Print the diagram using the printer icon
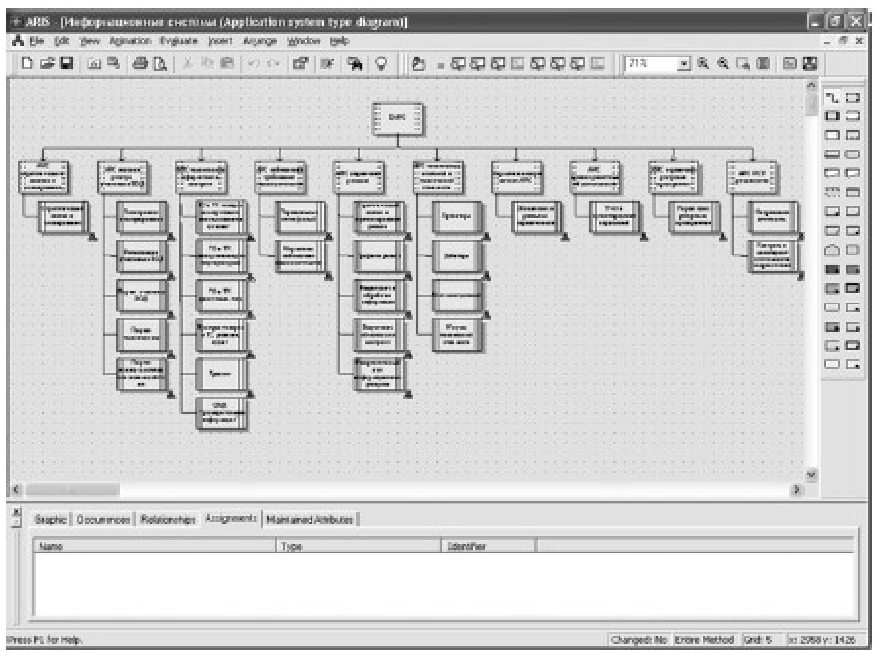The image size is (883, 657). [x=140, y=64]
